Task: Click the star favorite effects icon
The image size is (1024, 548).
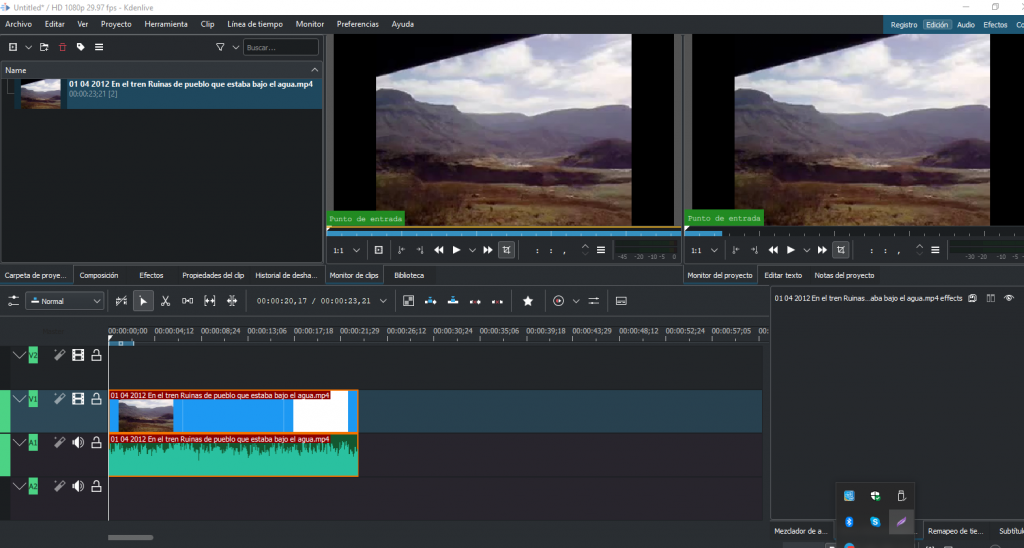Action: pyautogui.click(x=528, y=301)
